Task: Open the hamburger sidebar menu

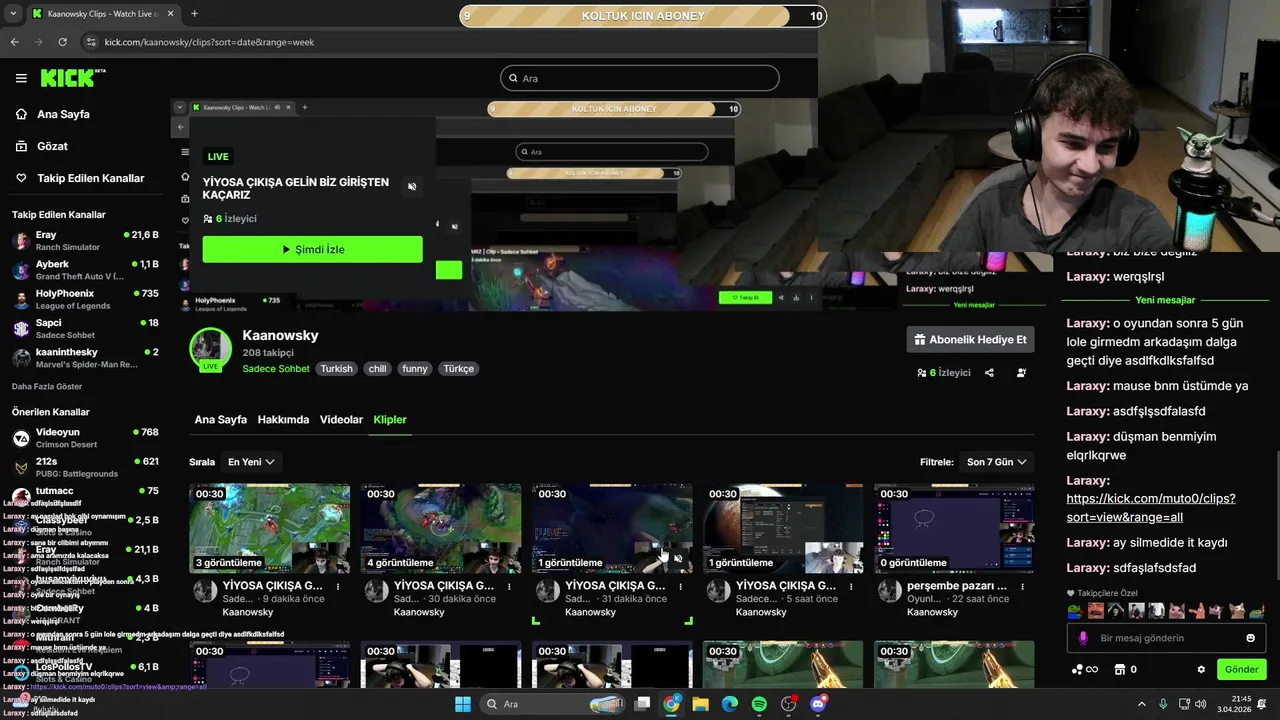Action: (x=21, y=78)
